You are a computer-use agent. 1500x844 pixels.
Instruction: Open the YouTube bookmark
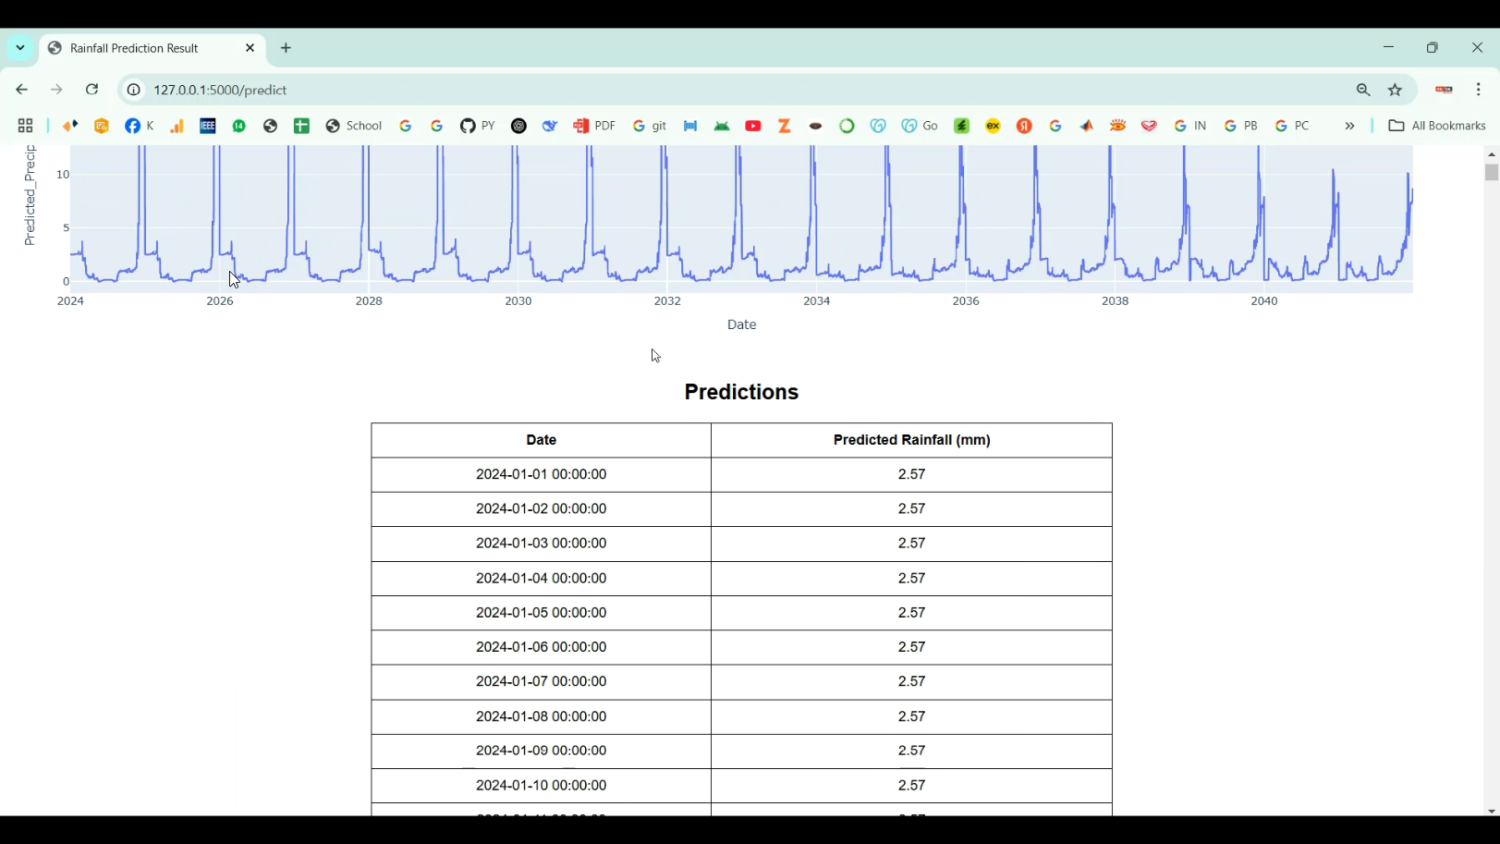(x=753, y=126)
